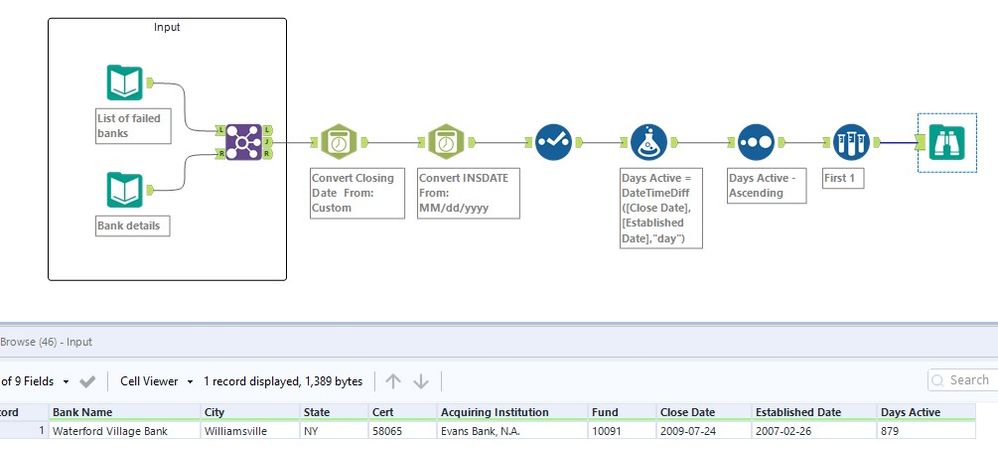Click the State column header
998x449 pixels.
(334, 412)
